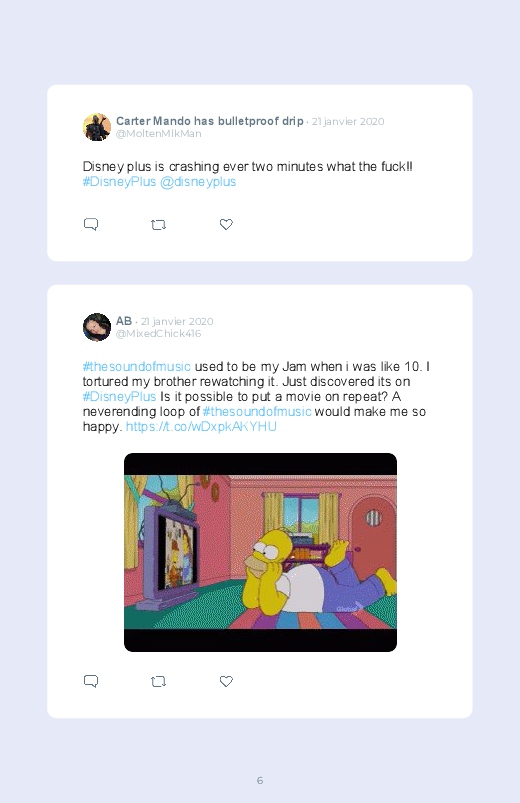
Task: Click the Homer Simpson GIF image
Action: pos(260,552)
